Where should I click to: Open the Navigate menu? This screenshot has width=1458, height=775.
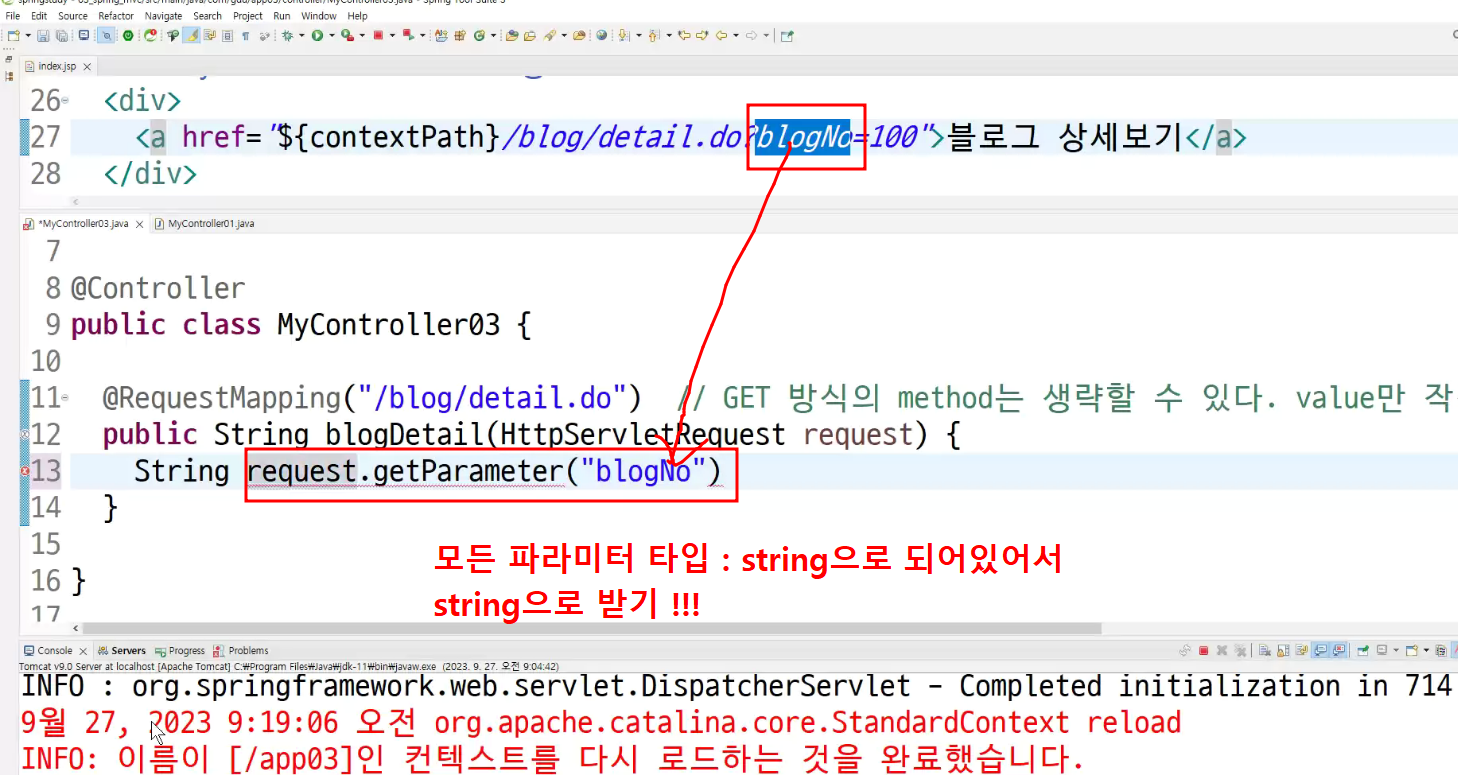pyautogui.click(x=163, y=16)
